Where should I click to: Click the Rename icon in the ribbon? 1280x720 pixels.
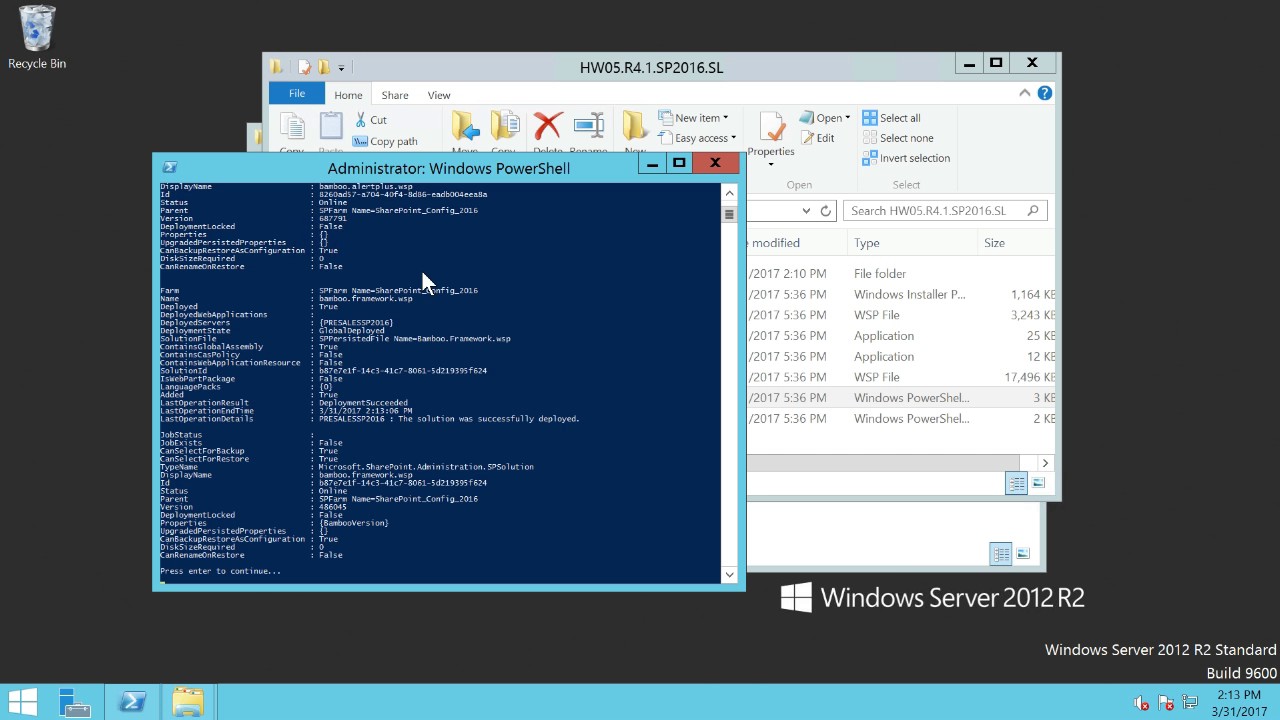(589, 126)
